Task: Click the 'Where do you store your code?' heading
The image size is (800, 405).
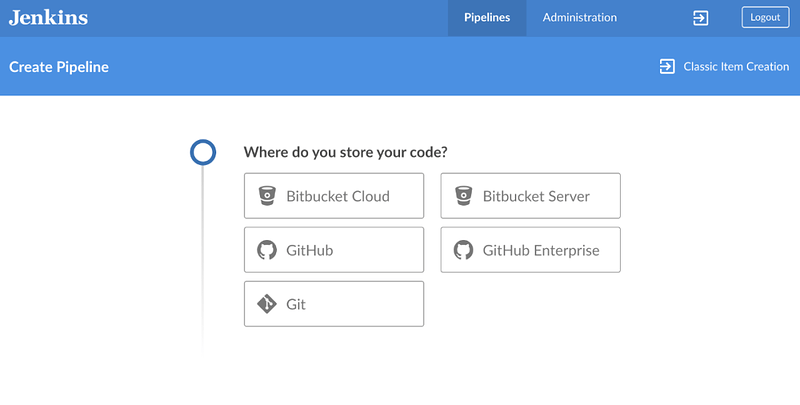Action: pyautogui.click(x=345, y=152)
